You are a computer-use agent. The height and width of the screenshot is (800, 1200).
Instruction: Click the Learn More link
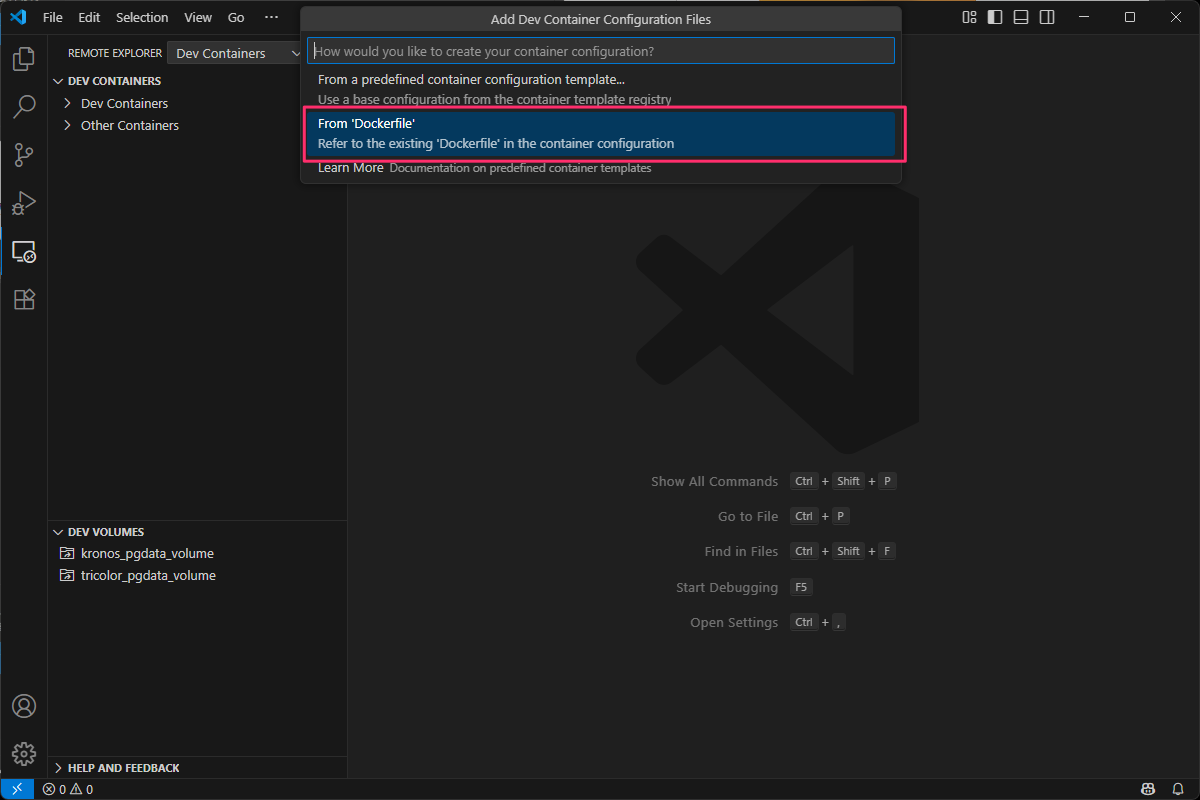click(x=350, y=168)
